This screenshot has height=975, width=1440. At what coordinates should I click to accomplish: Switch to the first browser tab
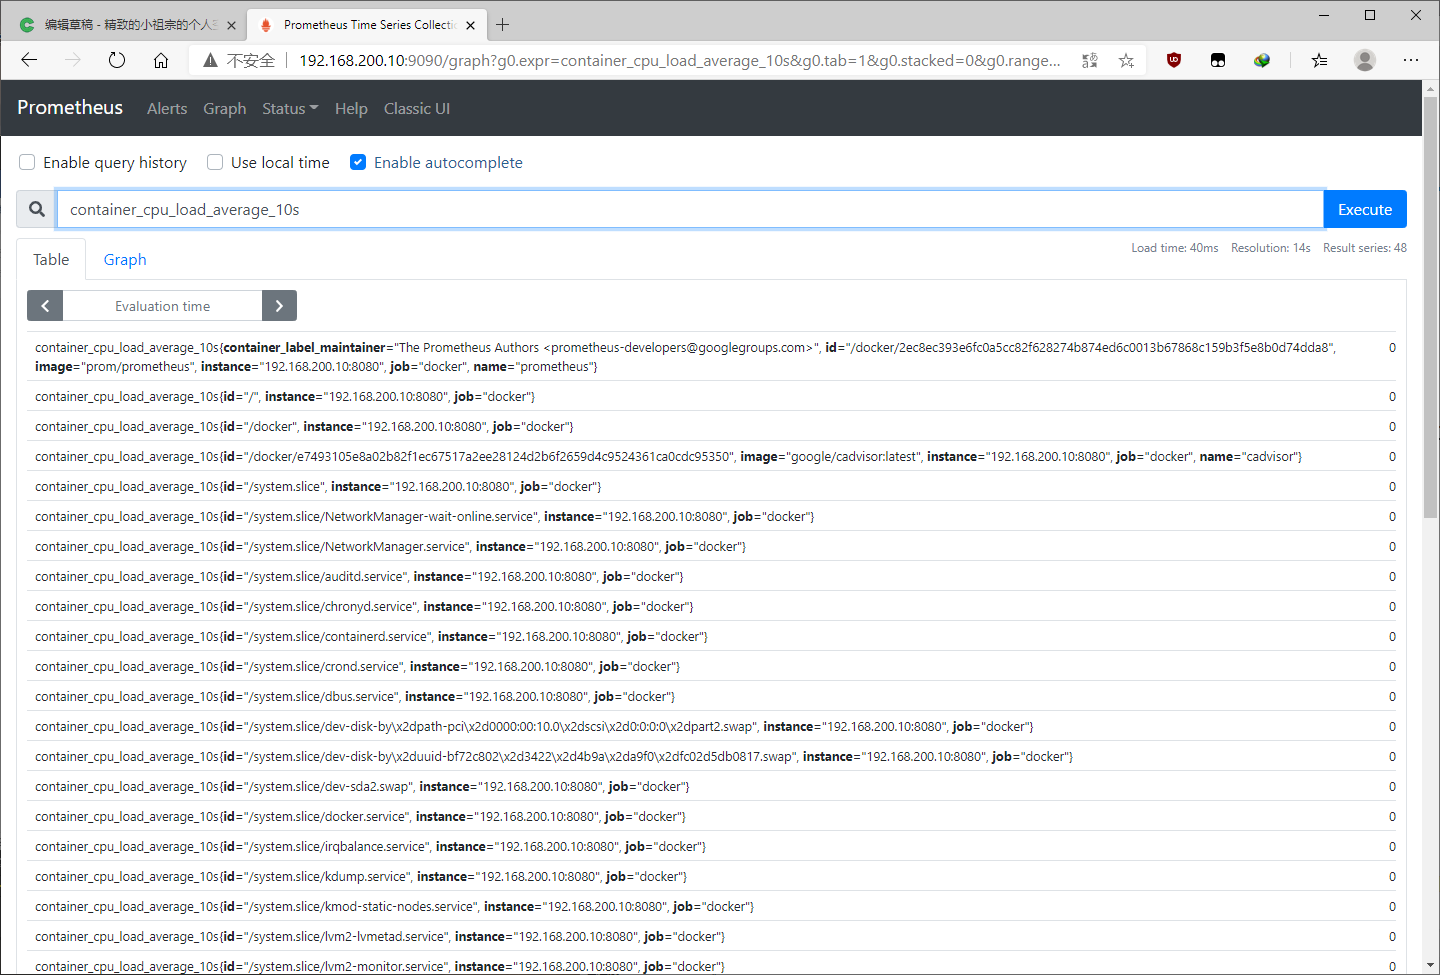pos(127,25)
